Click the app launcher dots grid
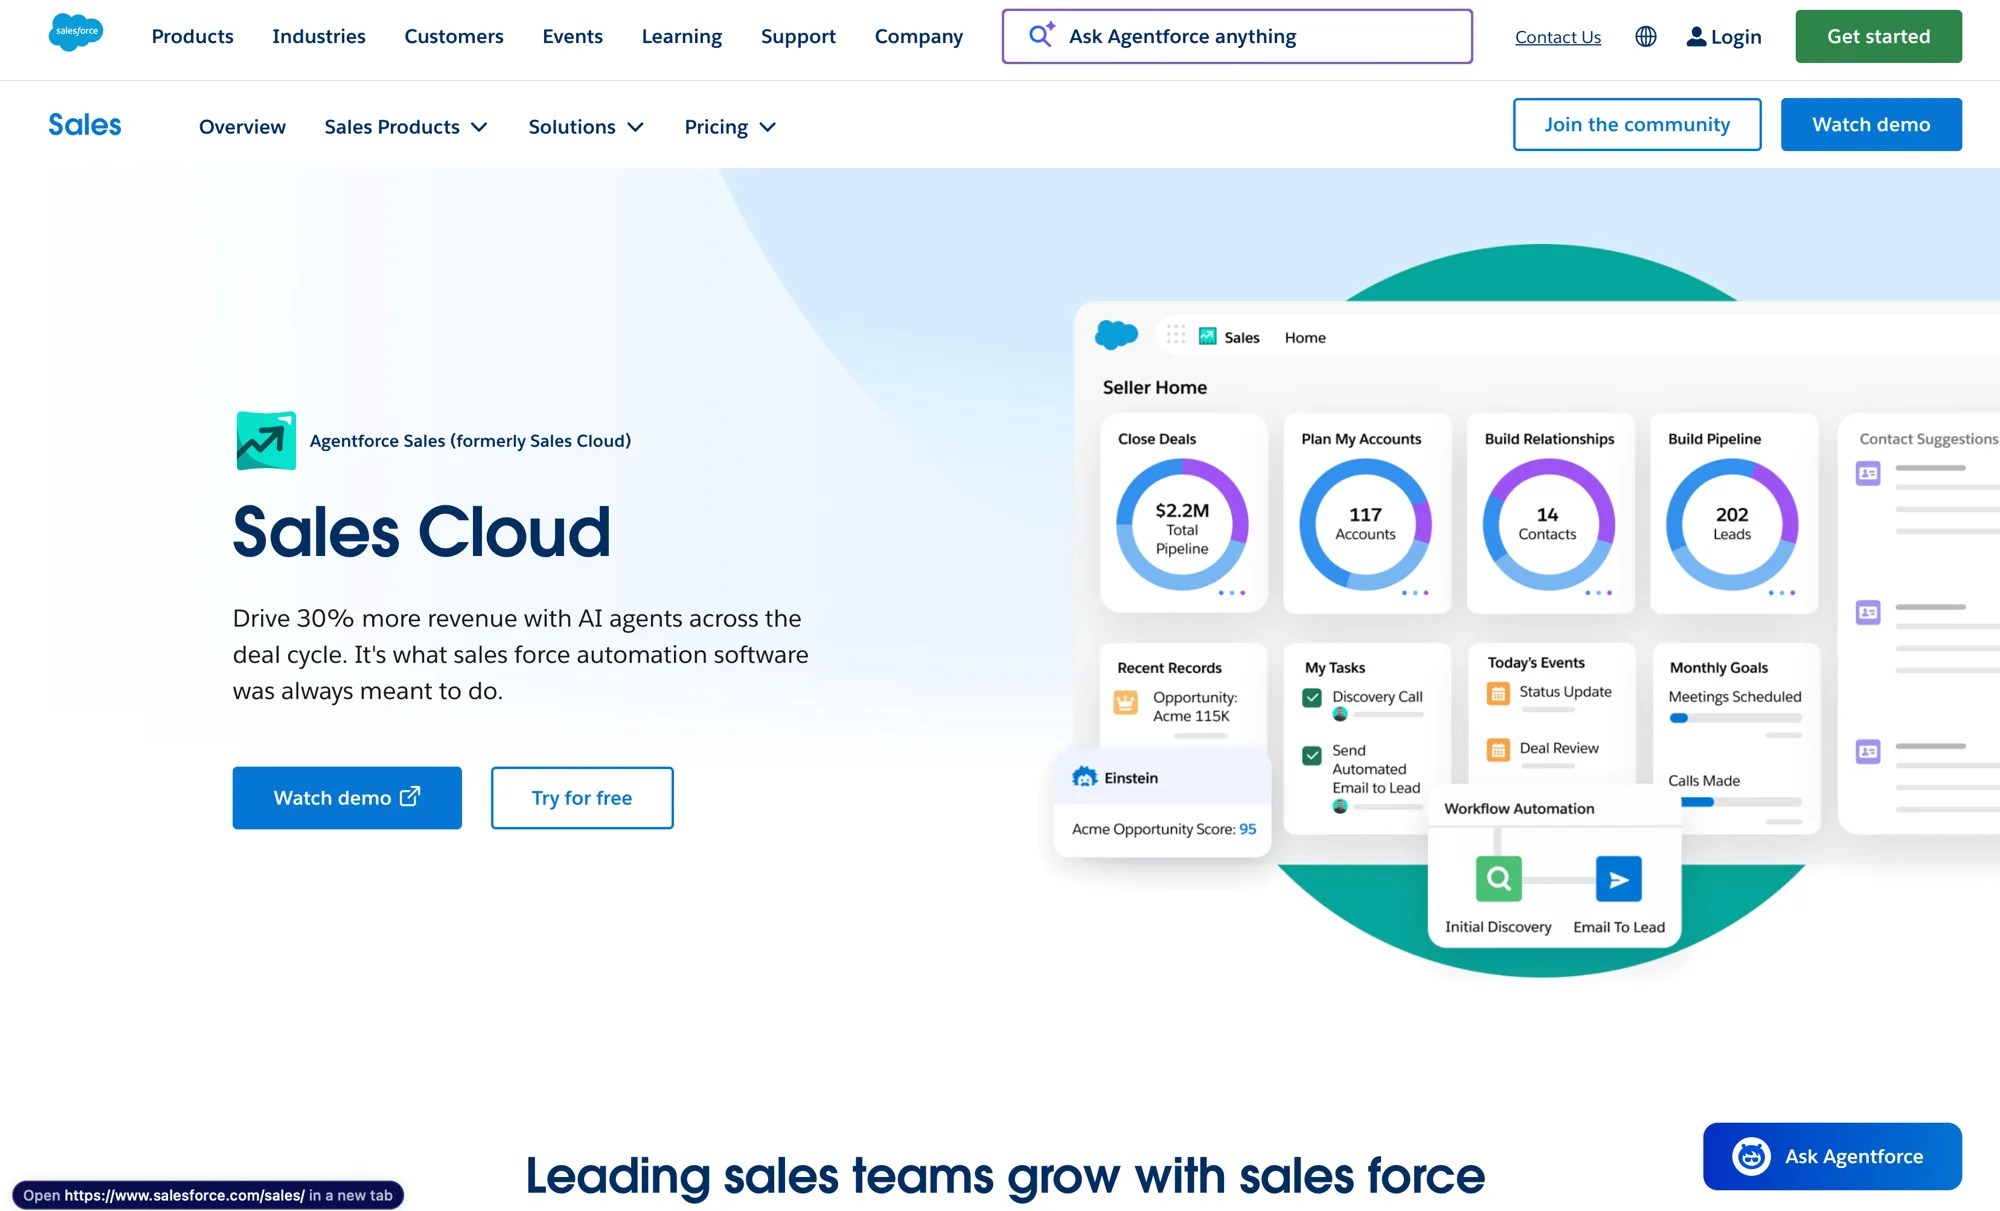The width and height of the screenshot is (2000, 1211). 1176,335
